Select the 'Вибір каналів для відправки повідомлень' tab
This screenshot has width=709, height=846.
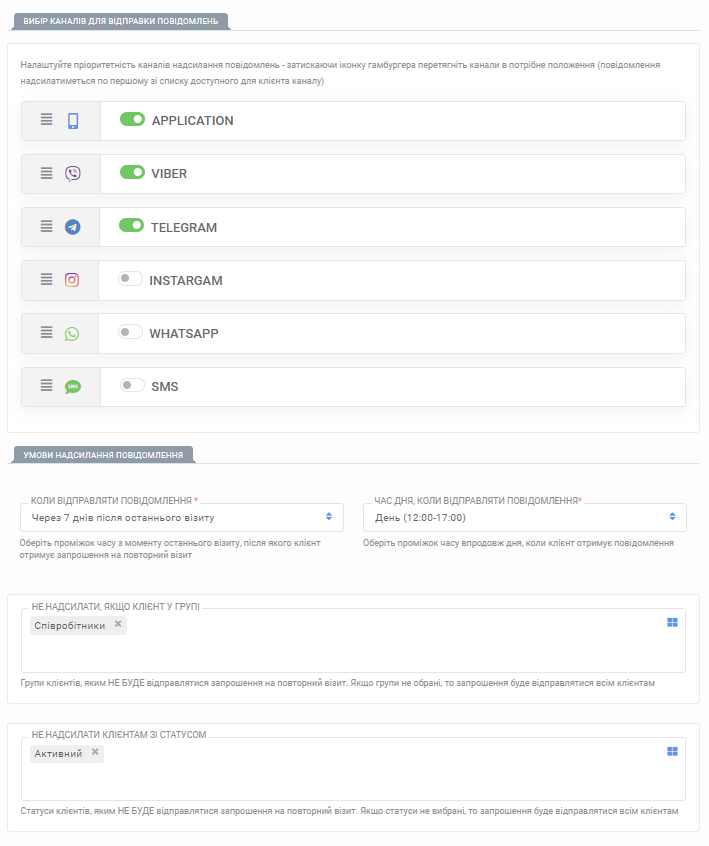[121, 22]
